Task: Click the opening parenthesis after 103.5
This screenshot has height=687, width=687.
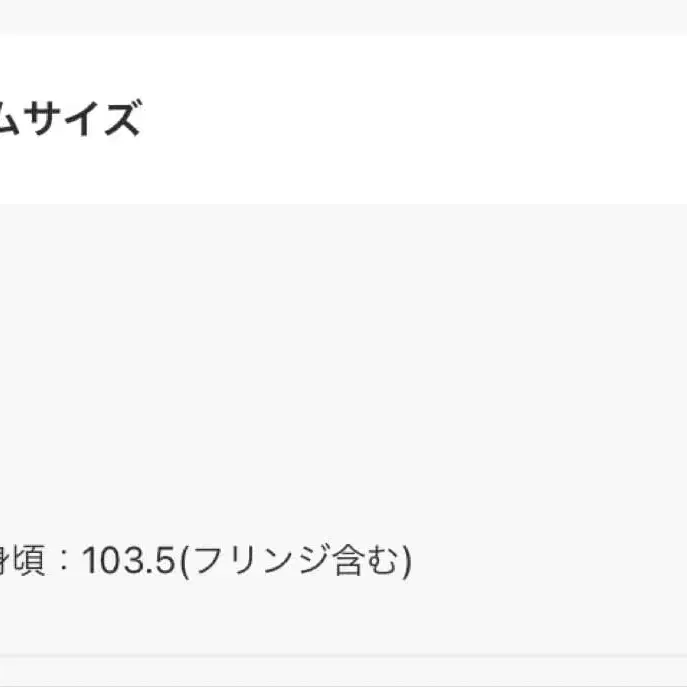Action: point(185,561)
